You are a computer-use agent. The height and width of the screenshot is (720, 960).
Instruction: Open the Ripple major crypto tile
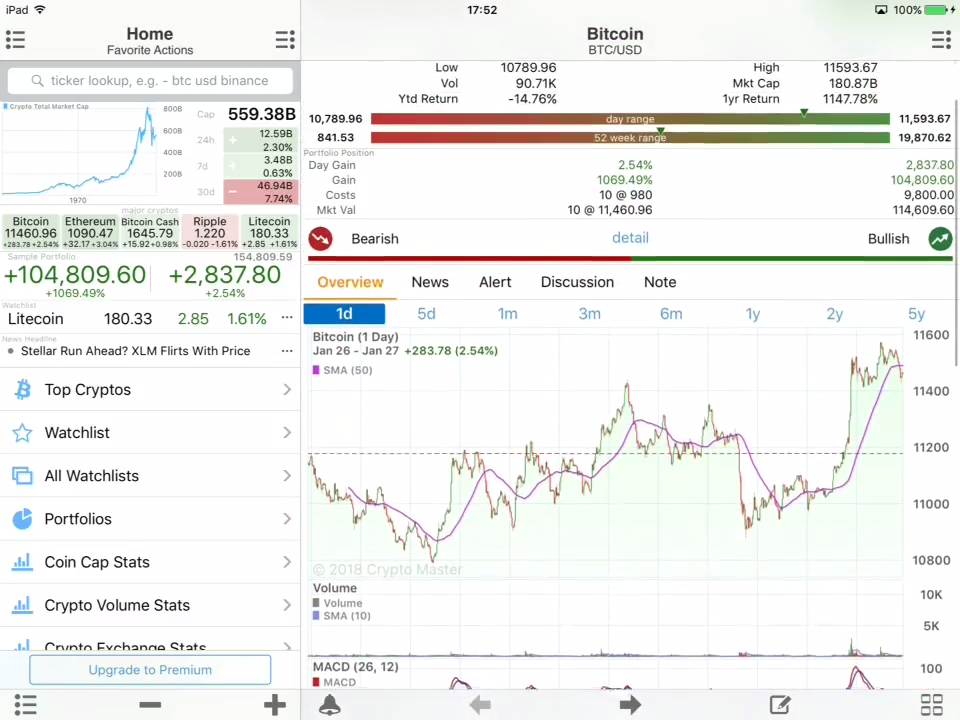pos(209,231)
